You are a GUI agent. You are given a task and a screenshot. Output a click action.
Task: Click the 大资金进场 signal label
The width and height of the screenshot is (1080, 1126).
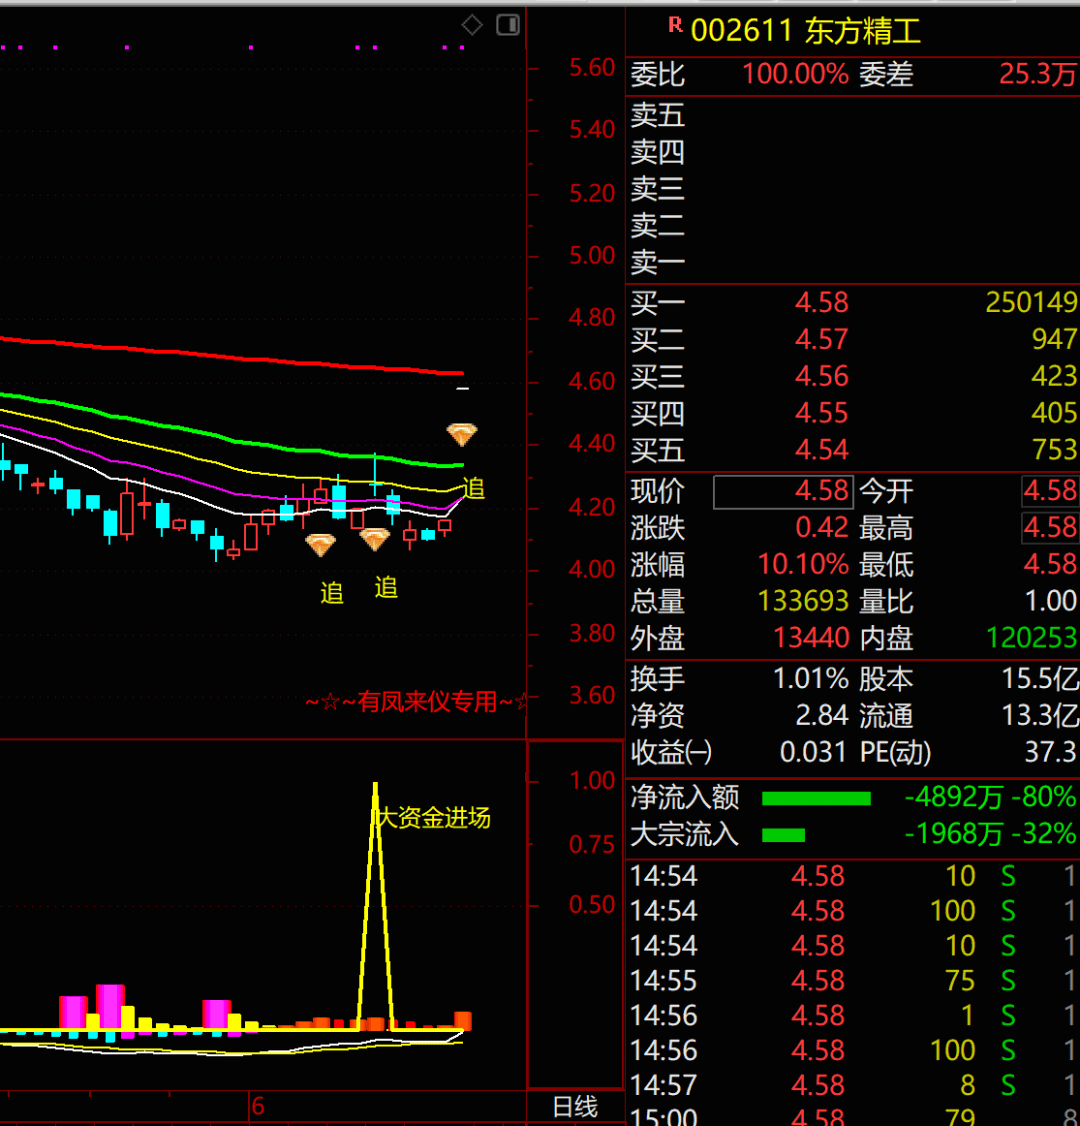[x=433, y=818]
